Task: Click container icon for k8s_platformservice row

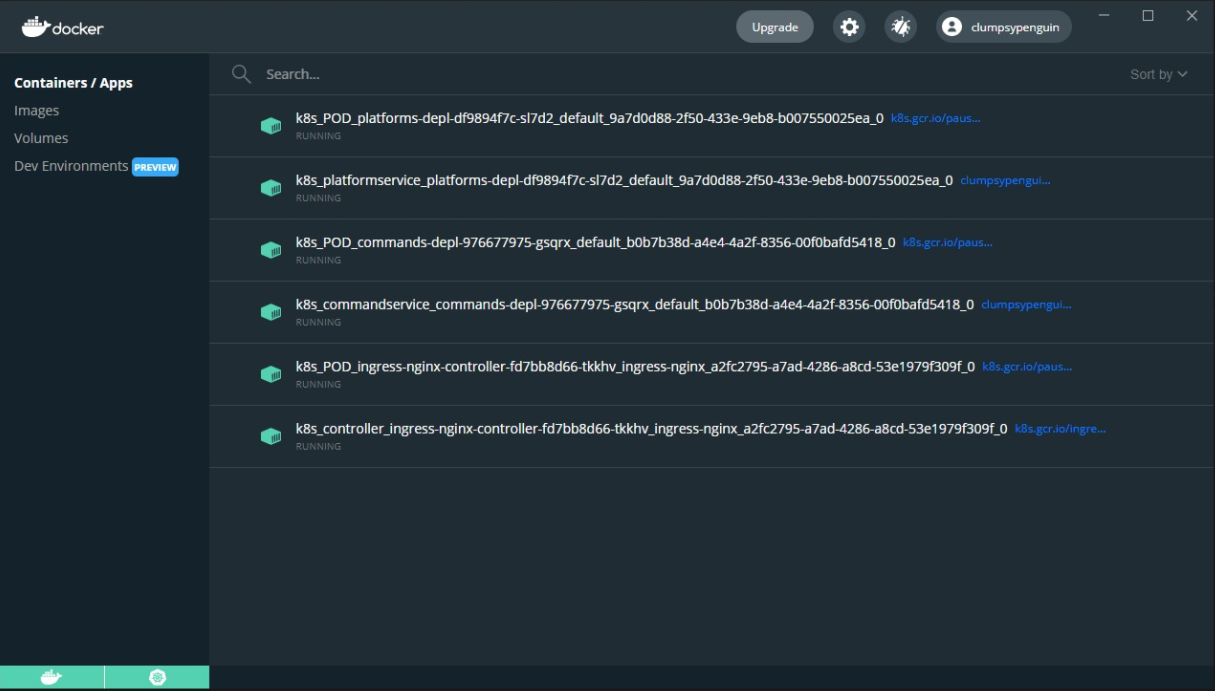Action: [271, 188]
